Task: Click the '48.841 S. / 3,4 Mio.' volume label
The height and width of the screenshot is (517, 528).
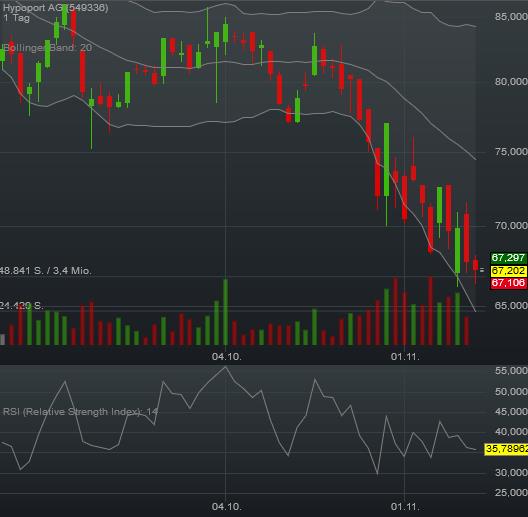Action: click(x=45, y=270)
